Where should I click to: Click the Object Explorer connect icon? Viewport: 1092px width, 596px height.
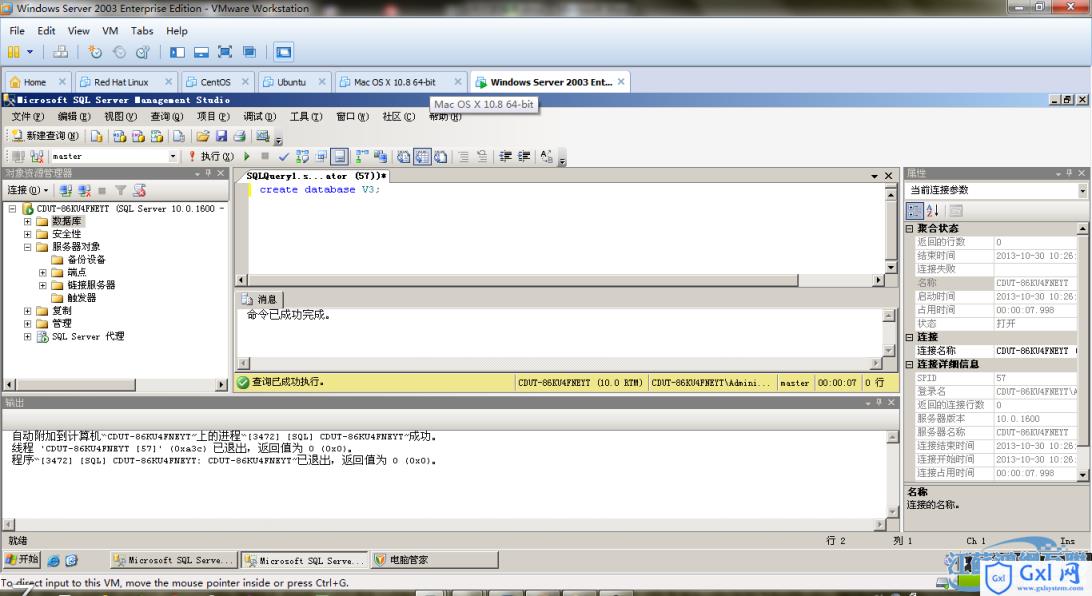pos(65,190)
